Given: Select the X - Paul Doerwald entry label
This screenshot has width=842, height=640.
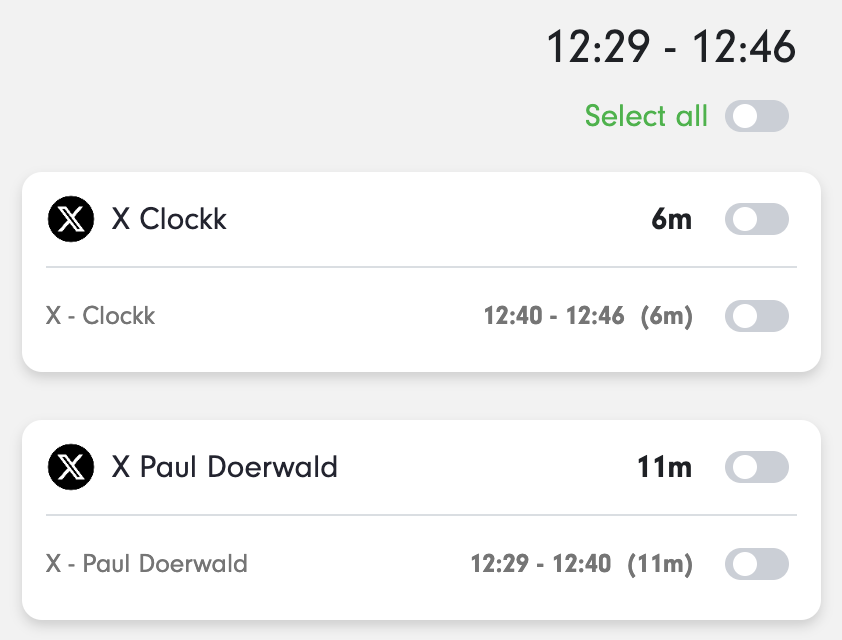Looking at the screenshot, I should tap(147, 564).
